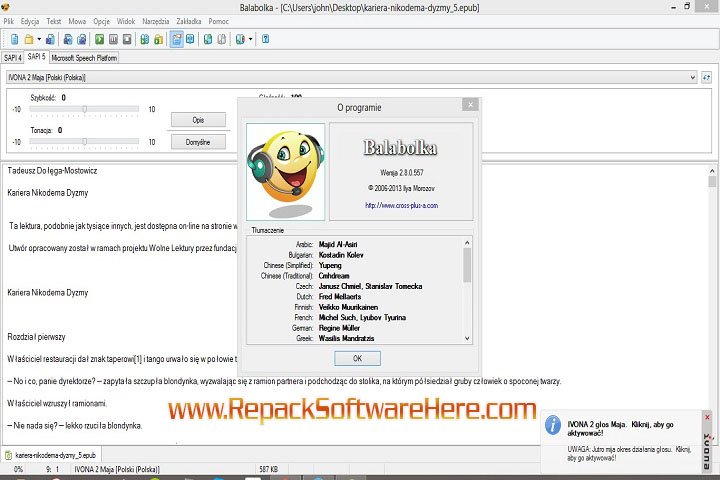This screenshot has width=720, height=480.
Task: Select translator name Kostadin Kolev
Action: 341,255
